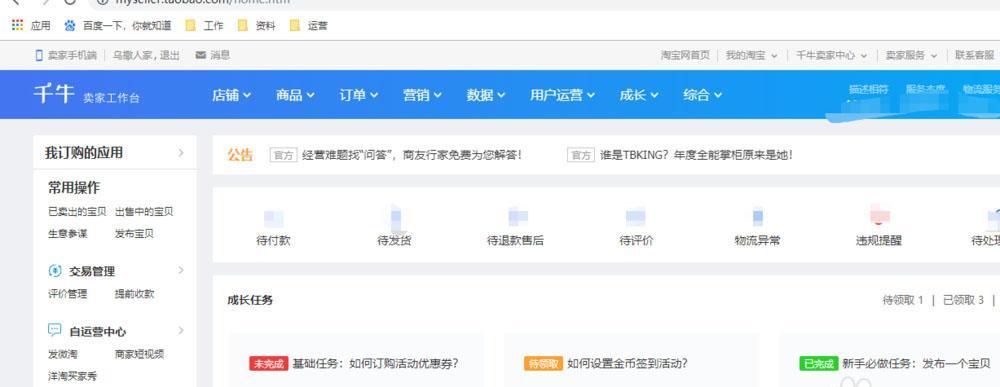Open 提前收款 link
This screenshot has width=1000, height=387.
pyautogui.click(x=135, y=294)
